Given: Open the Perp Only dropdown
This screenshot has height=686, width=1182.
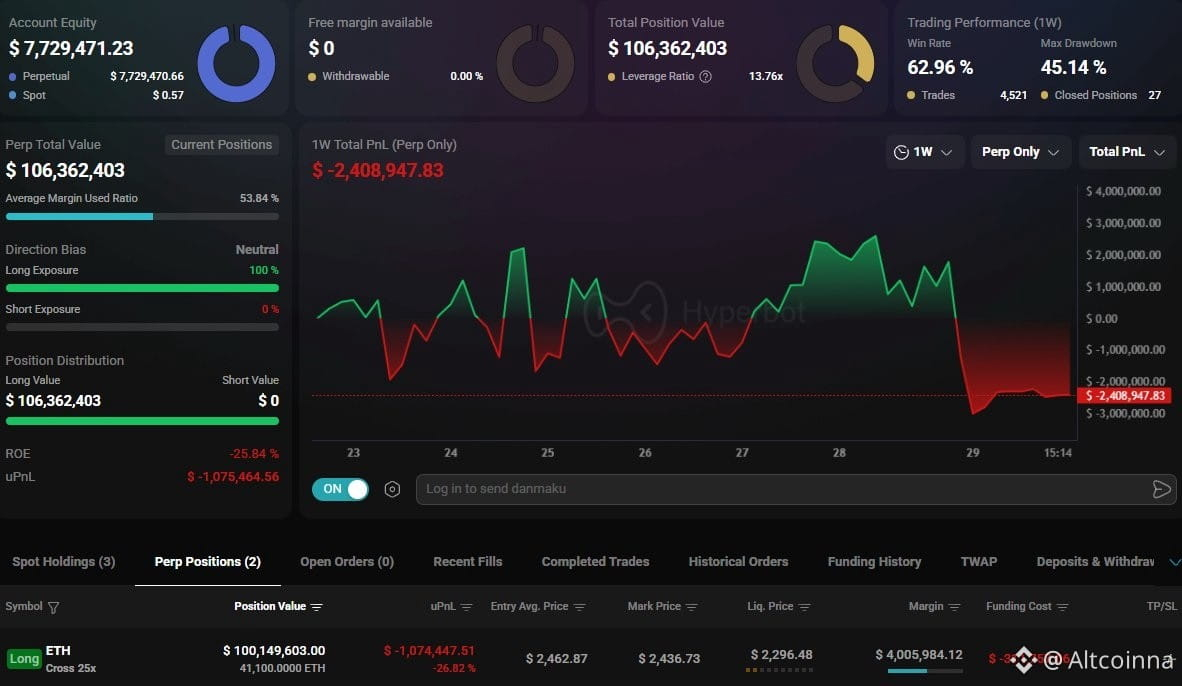Looking at the screenshot, I should pyautogui.click(x=1020, y=152).
